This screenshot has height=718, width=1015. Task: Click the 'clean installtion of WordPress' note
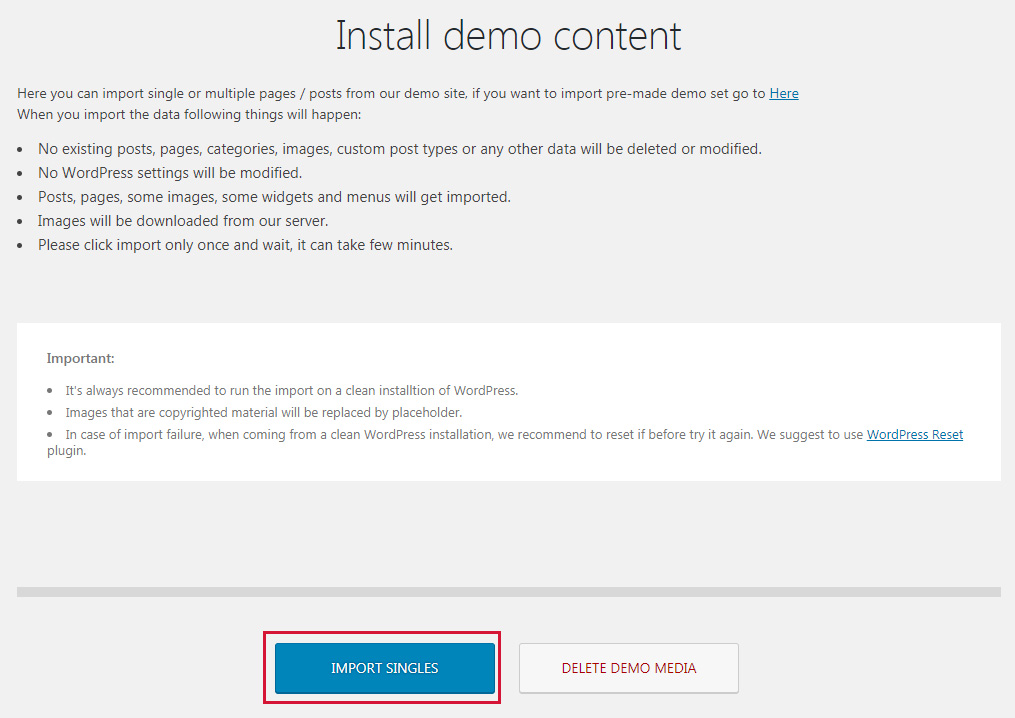[x=291, y=391]
